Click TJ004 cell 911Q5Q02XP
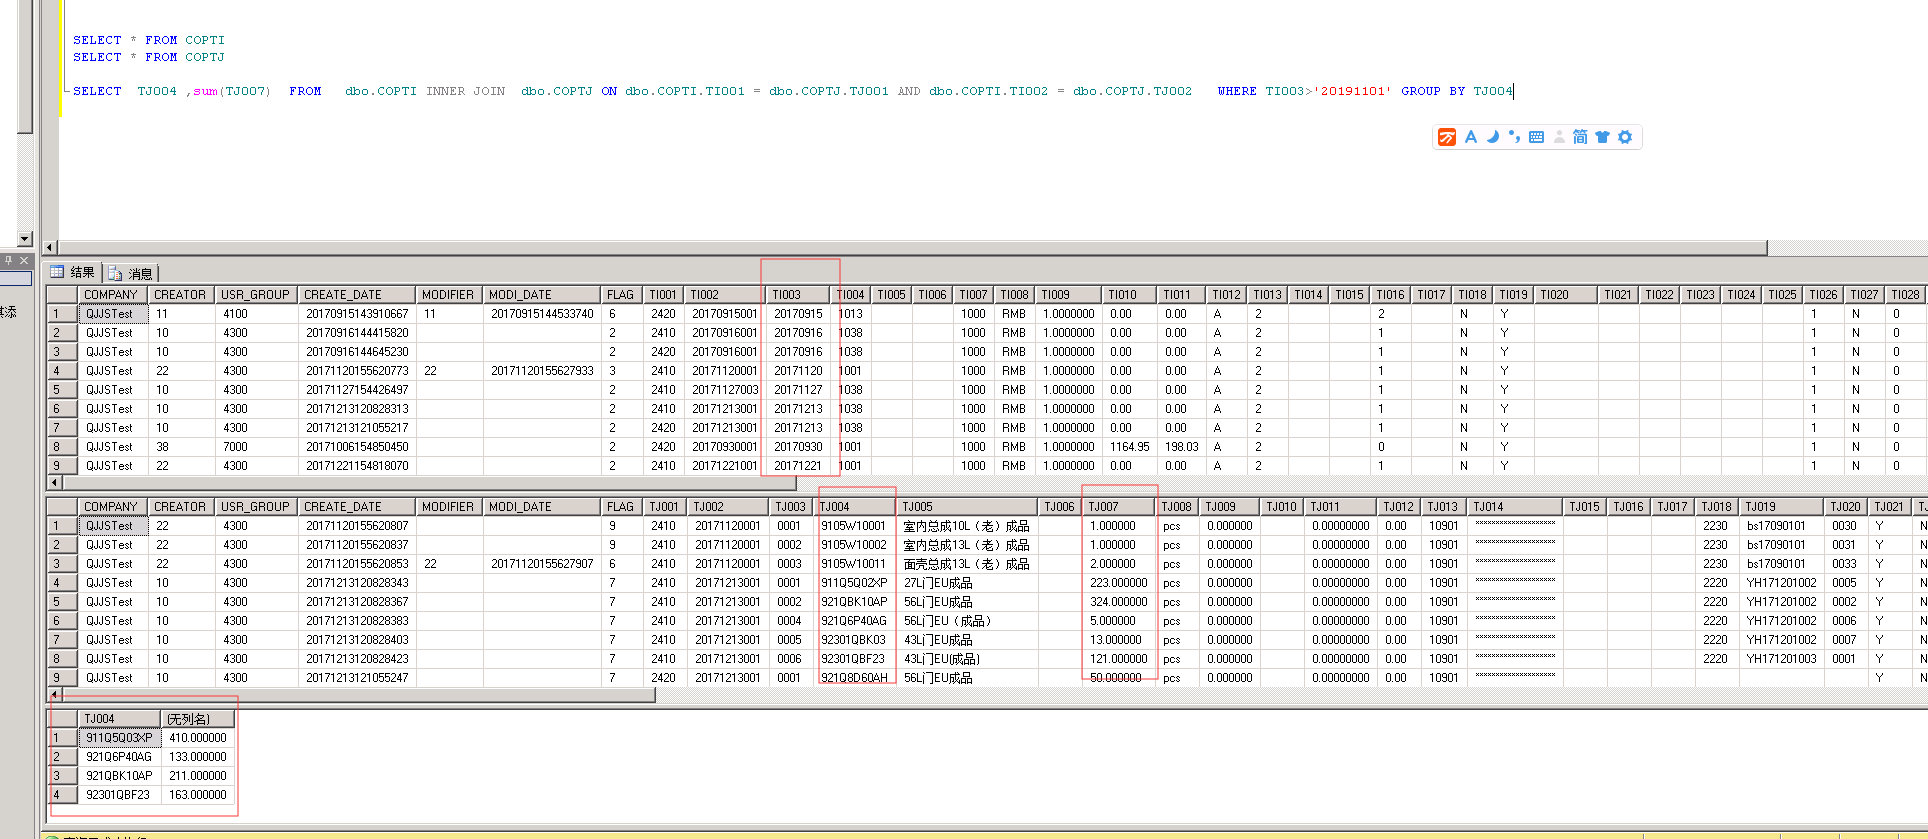This screenshot has width=1928, height=839. (x=854, y=582)
